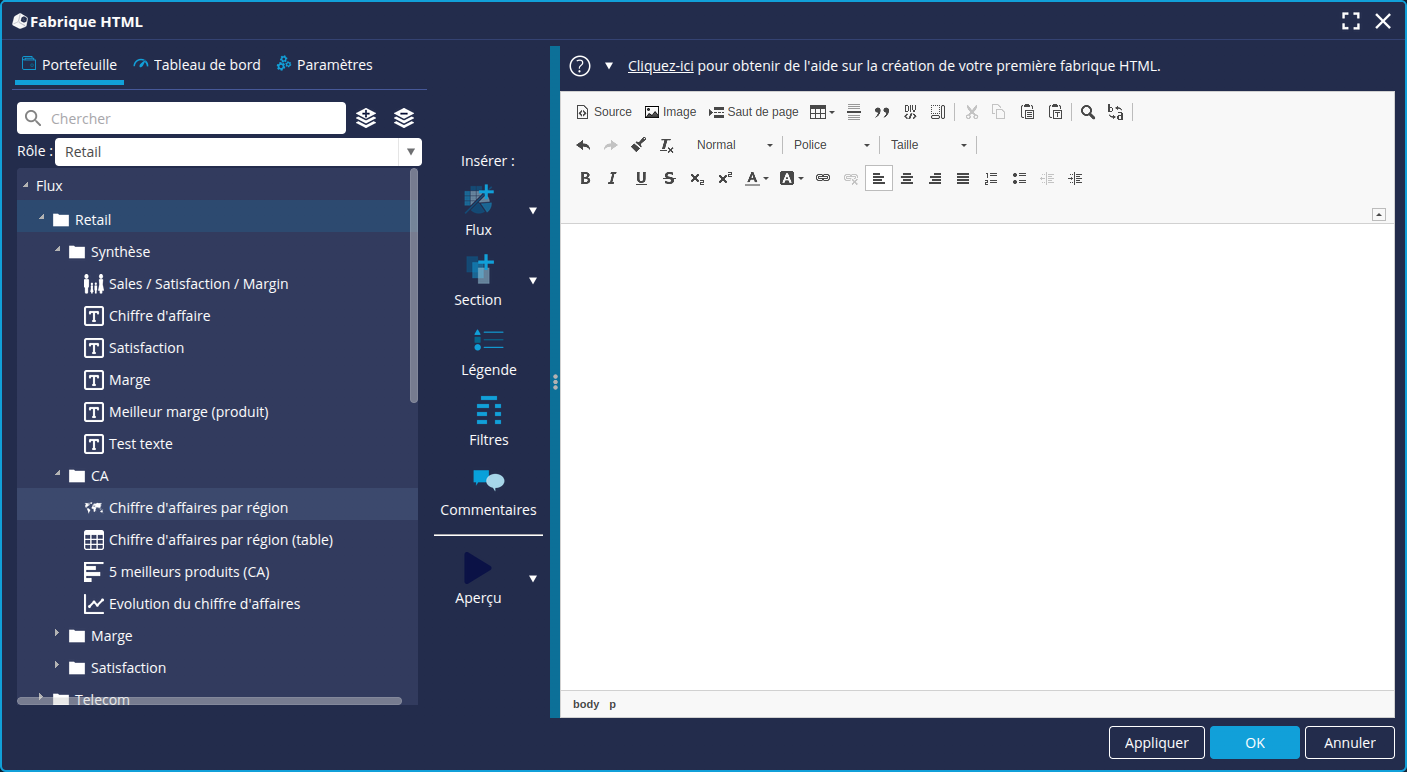Enable center text alignment

907,178
